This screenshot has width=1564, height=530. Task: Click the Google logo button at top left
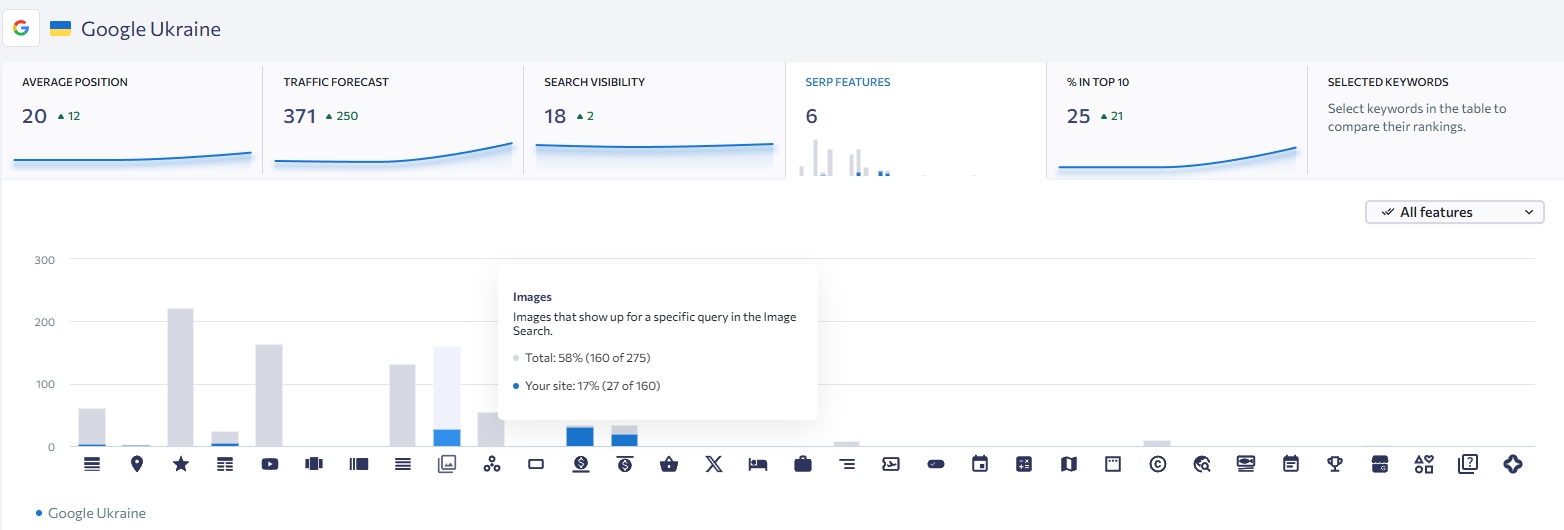tap(21, 29)
